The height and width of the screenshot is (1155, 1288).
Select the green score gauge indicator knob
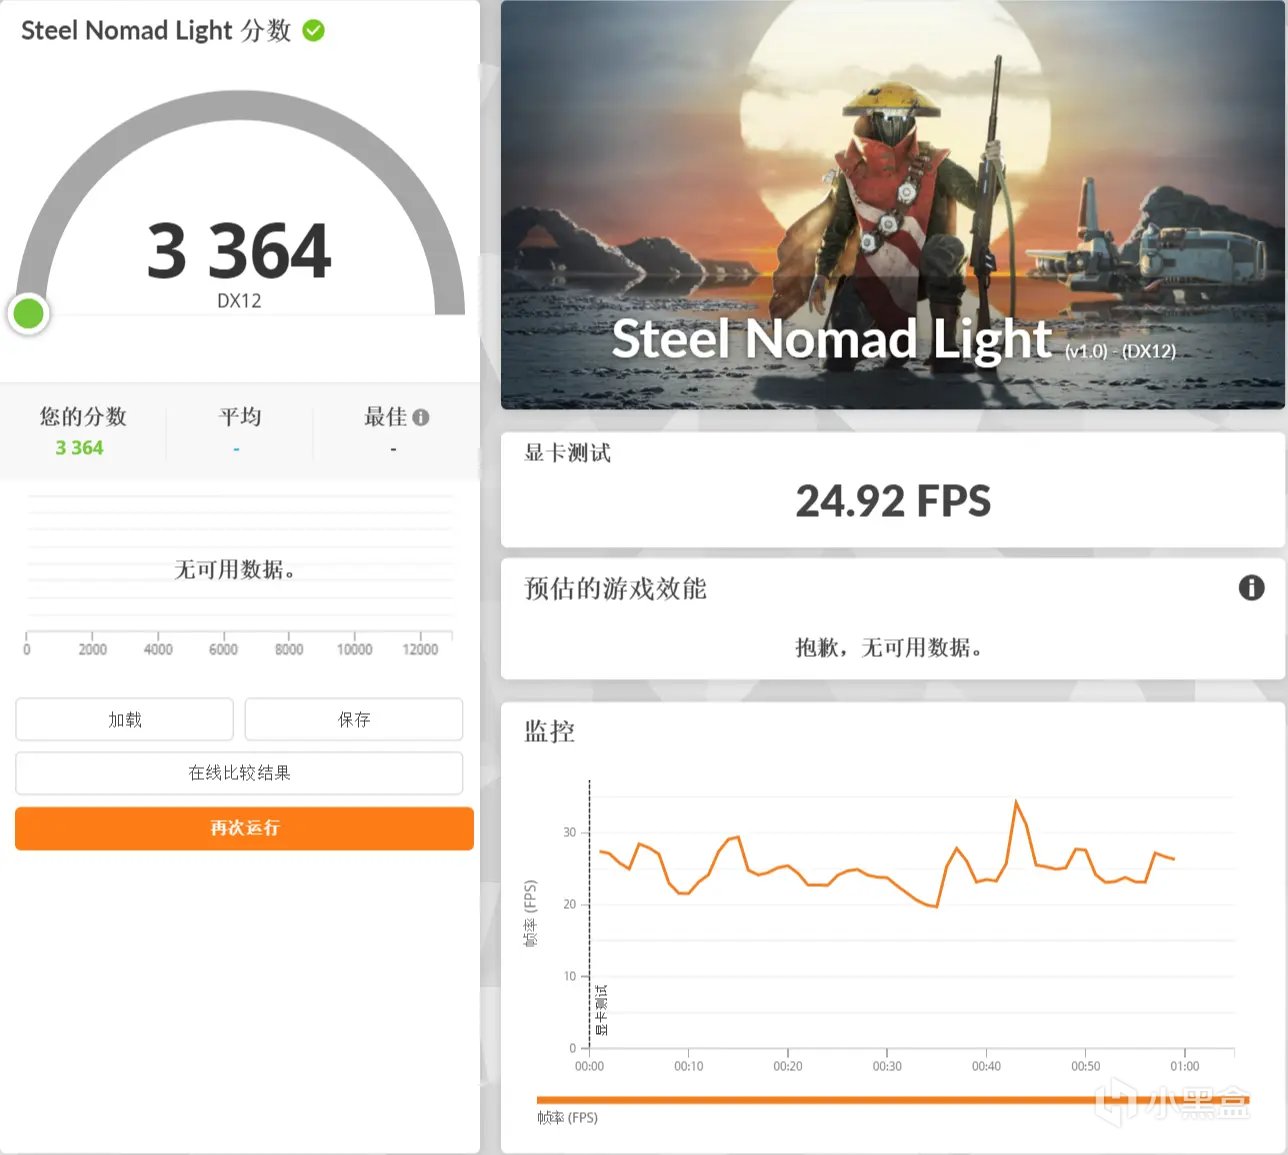tap(28, 314)
